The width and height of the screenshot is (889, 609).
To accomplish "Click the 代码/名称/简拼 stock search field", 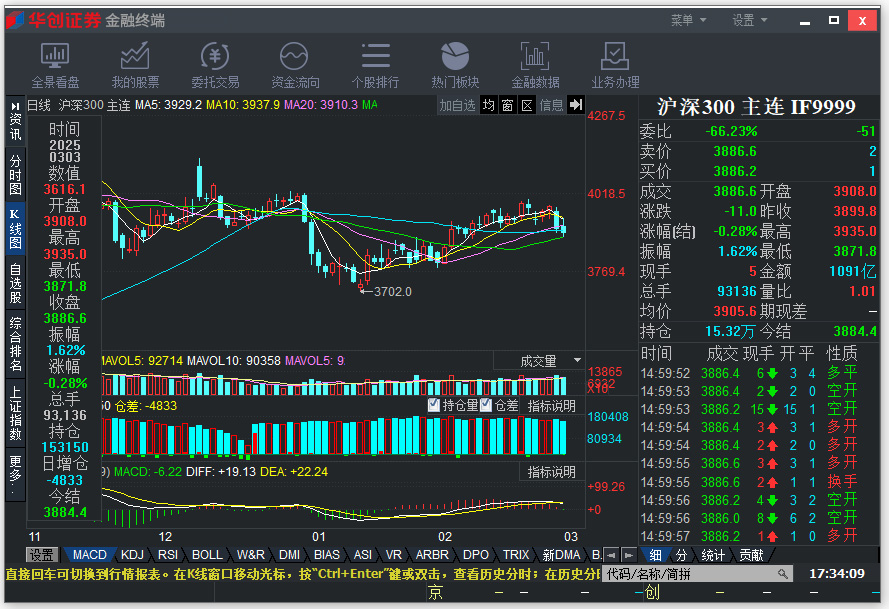I will (697, 573).
